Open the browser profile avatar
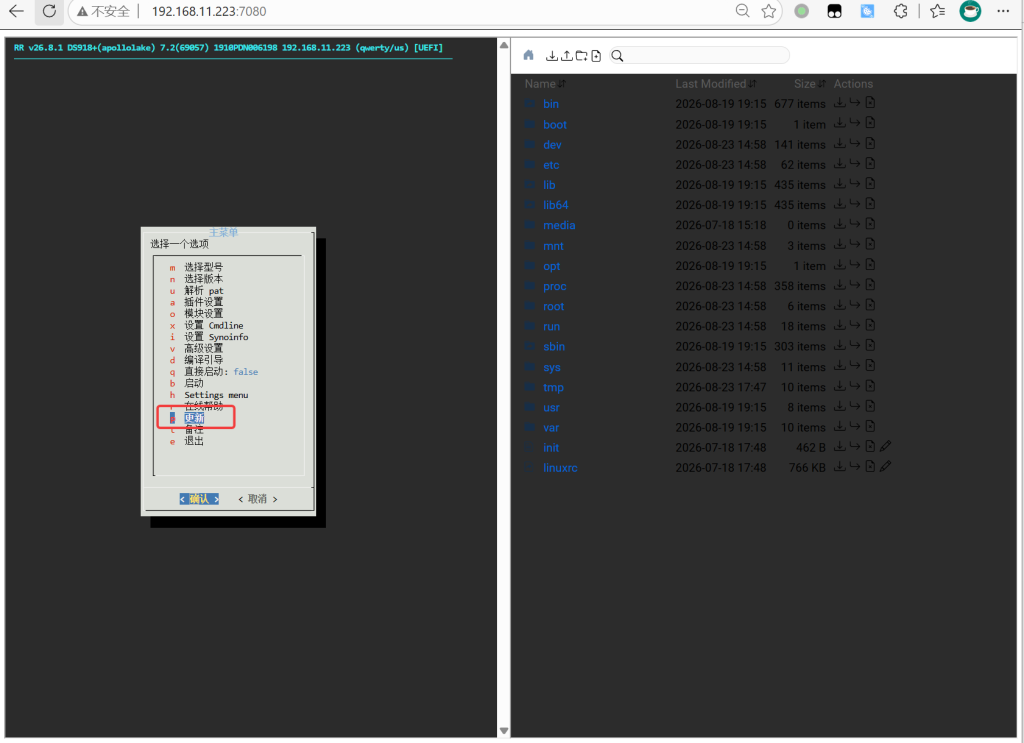Viewport: 1024px width, 743px height. coord(970,11)
